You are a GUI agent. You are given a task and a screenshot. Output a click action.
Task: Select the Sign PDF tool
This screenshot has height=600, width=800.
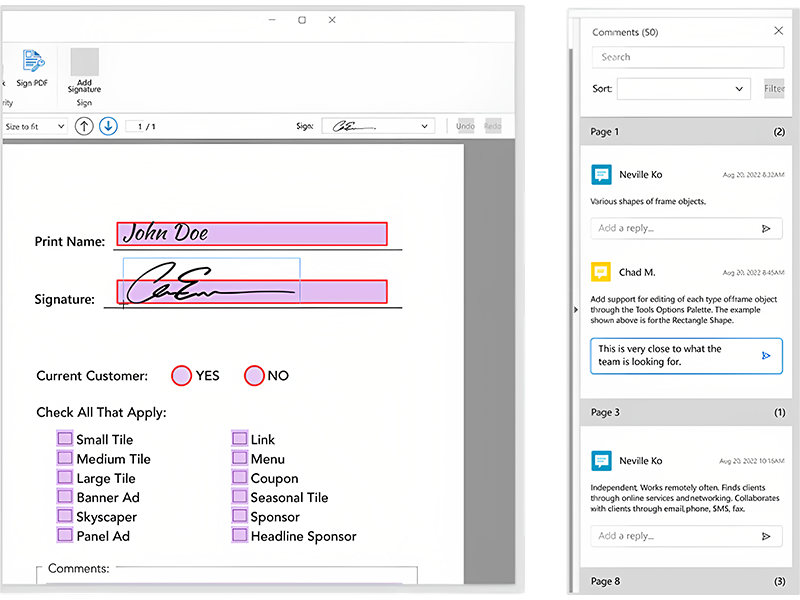point(33,62)
